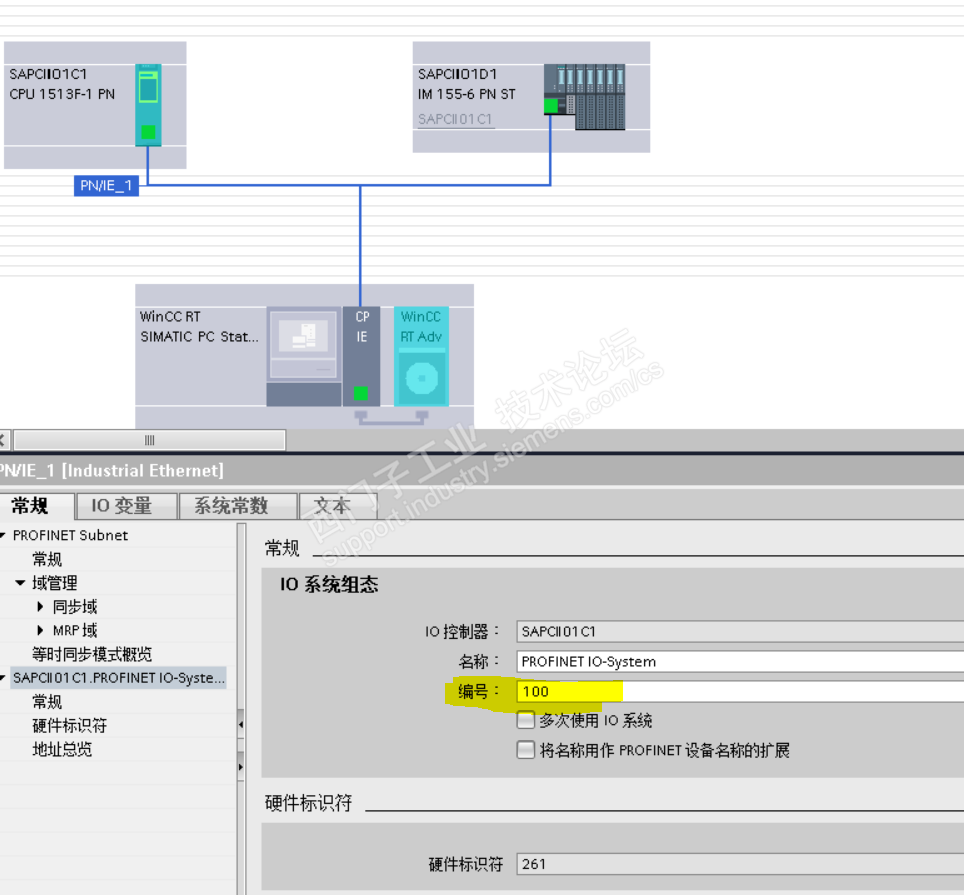Click the 编号 field showing 100
Screen dimensions: 964x895
(740, 692)
